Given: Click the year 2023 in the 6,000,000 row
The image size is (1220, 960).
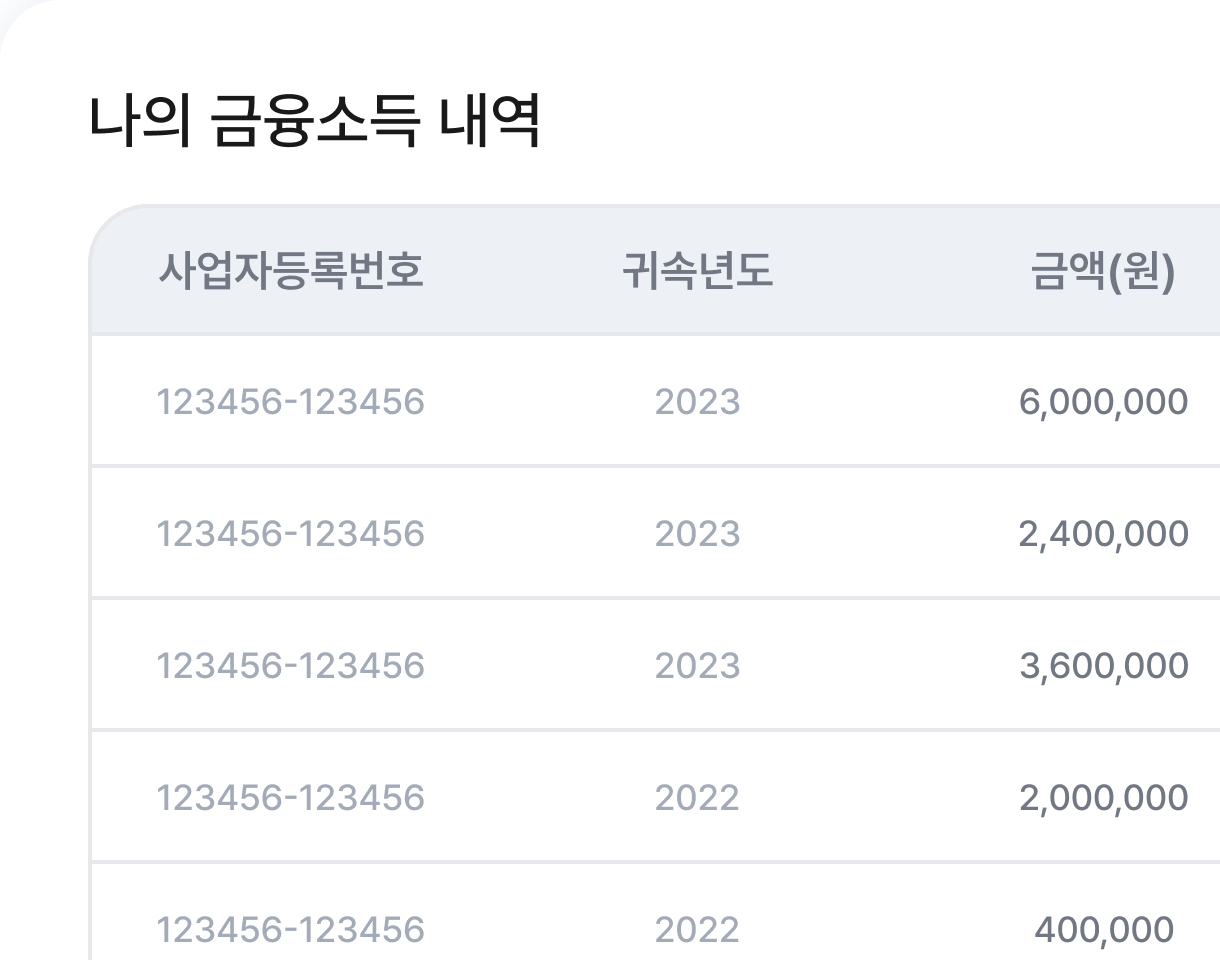Looking at the screenshot, I should [x=698, y=402].
